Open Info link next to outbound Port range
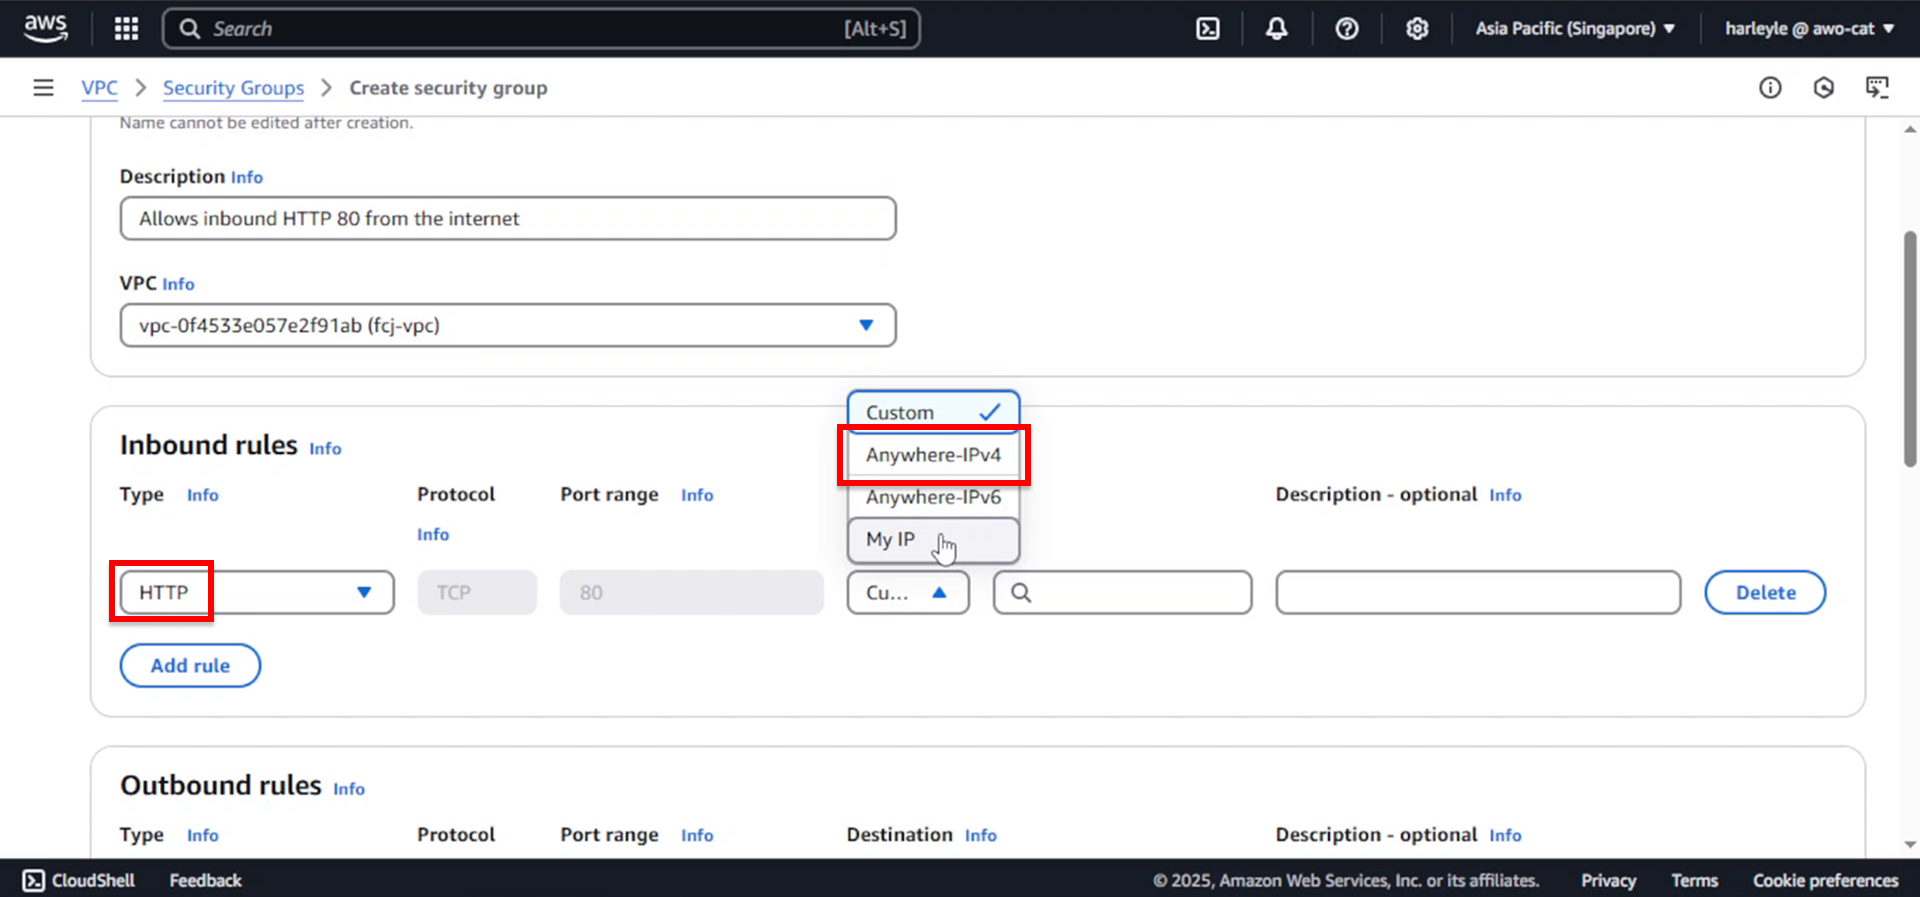1920x897 pixels. (697, 835)
